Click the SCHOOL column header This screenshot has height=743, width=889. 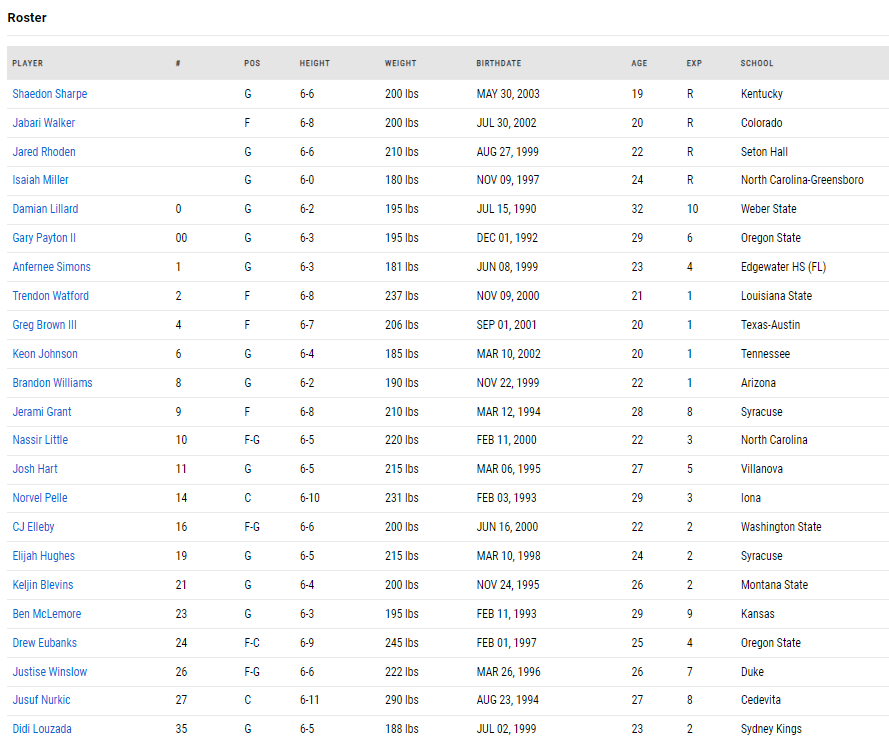[757, 63]
